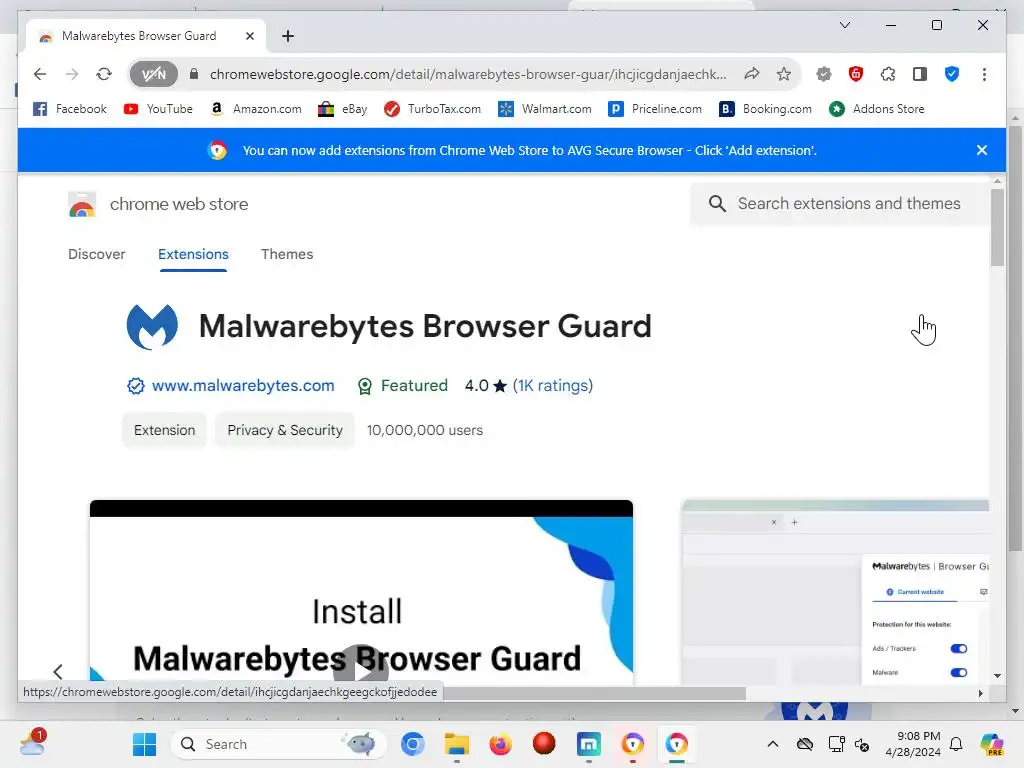Open the Facebook bookmark

[69, 109]
